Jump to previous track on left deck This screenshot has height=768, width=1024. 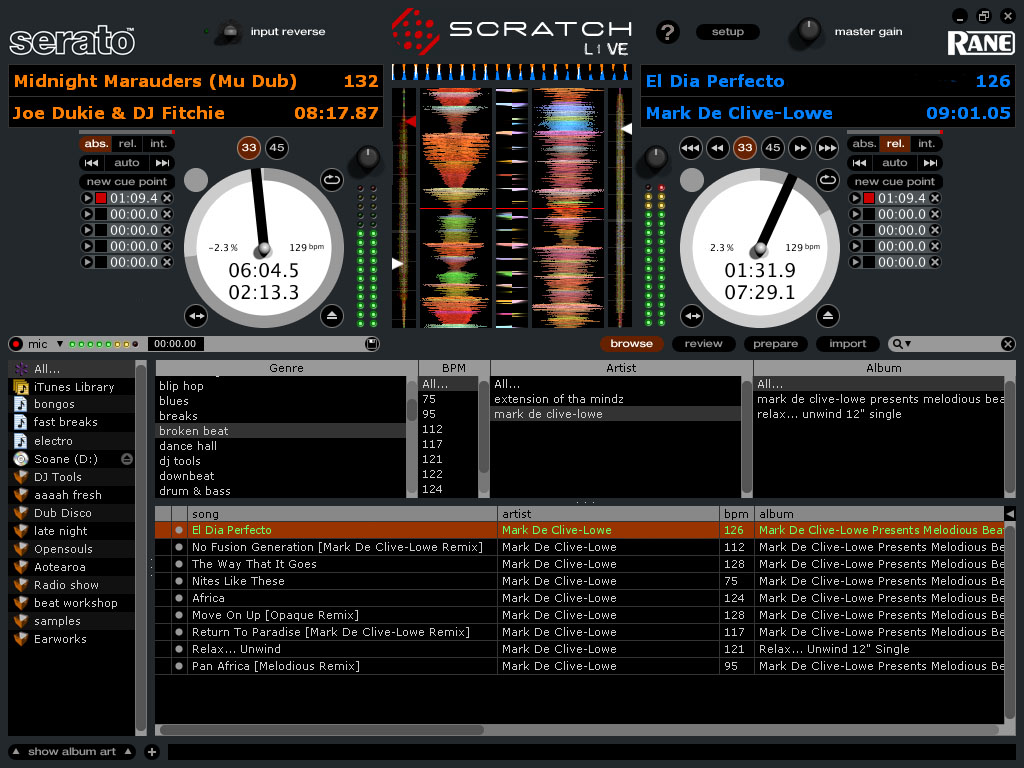point(91,163)
